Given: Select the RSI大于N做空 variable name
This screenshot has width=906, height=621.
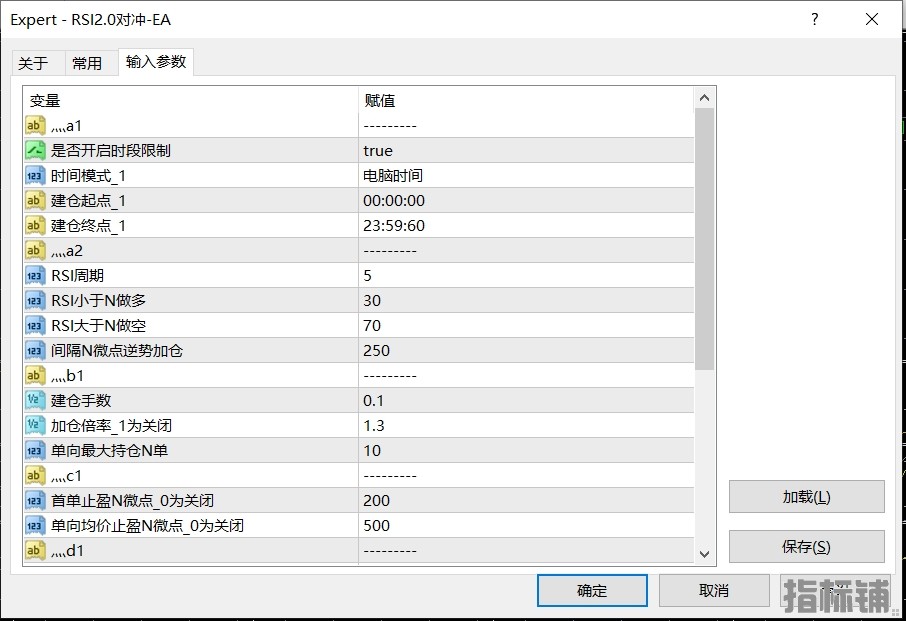Looking at the screenshot, I should point(98,325).
